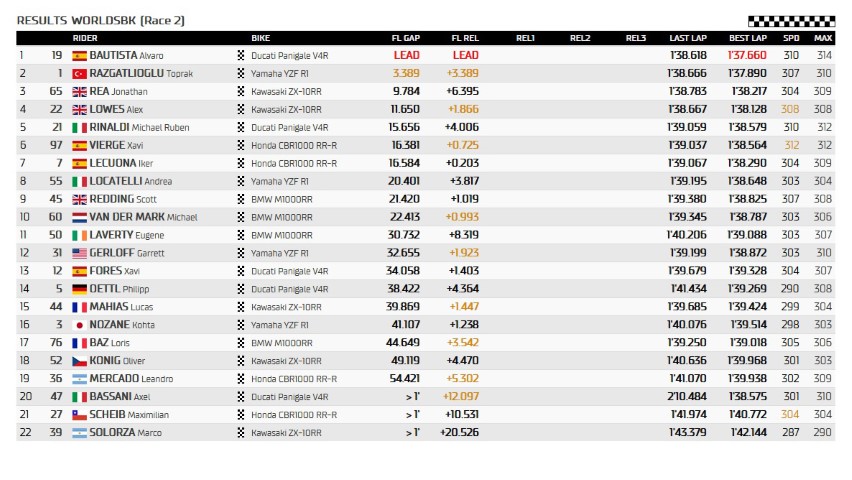This screenshot has width=852, height=480.
Task: Click the checkered flag icon in Bautista's row
Action: [x=240, y=56]
